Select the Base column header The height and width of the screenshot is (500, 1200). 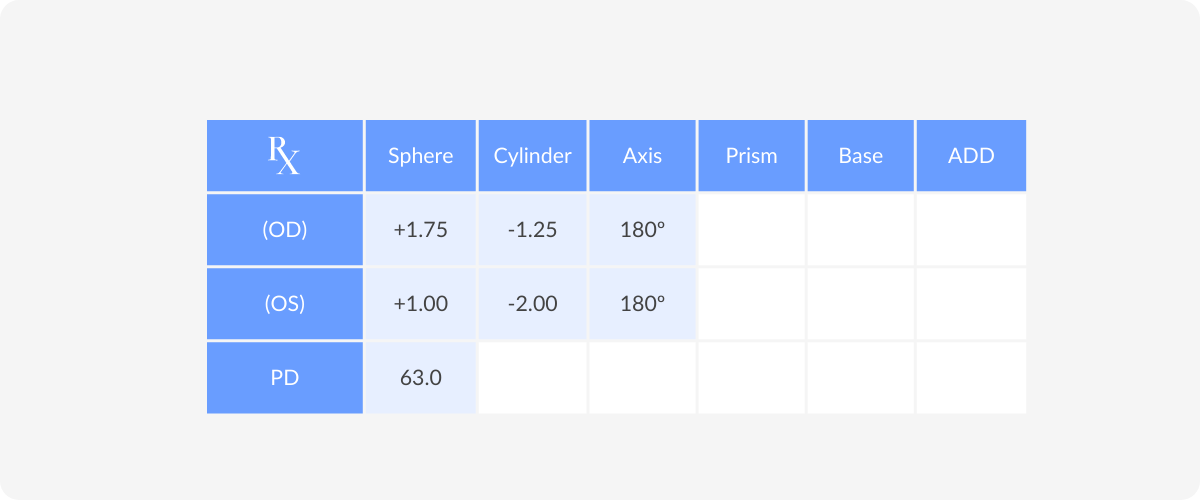[x=861, y=156]
